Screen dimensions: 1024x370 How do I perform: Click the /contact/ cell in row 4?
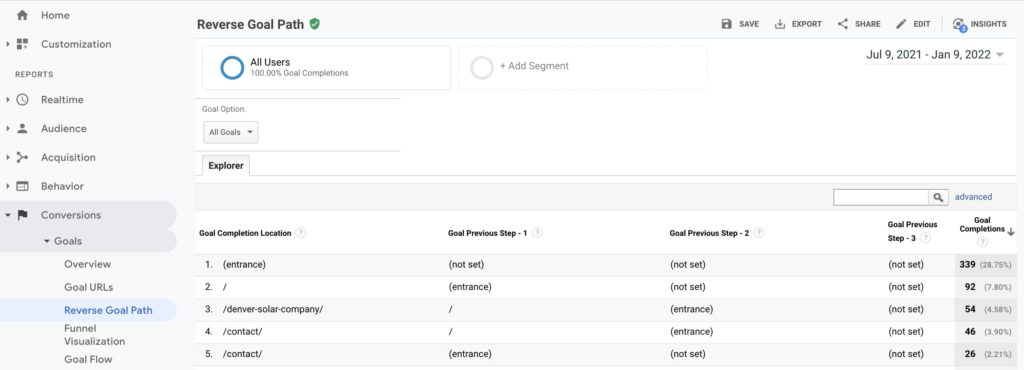click(x=242, y=331)
